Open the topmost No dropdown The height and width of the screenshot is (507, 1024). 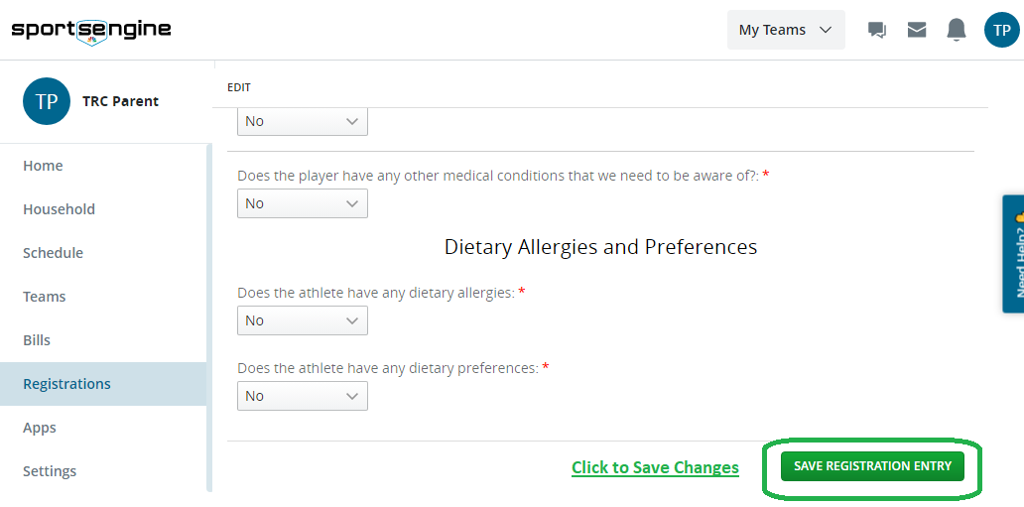pos(302,121)
